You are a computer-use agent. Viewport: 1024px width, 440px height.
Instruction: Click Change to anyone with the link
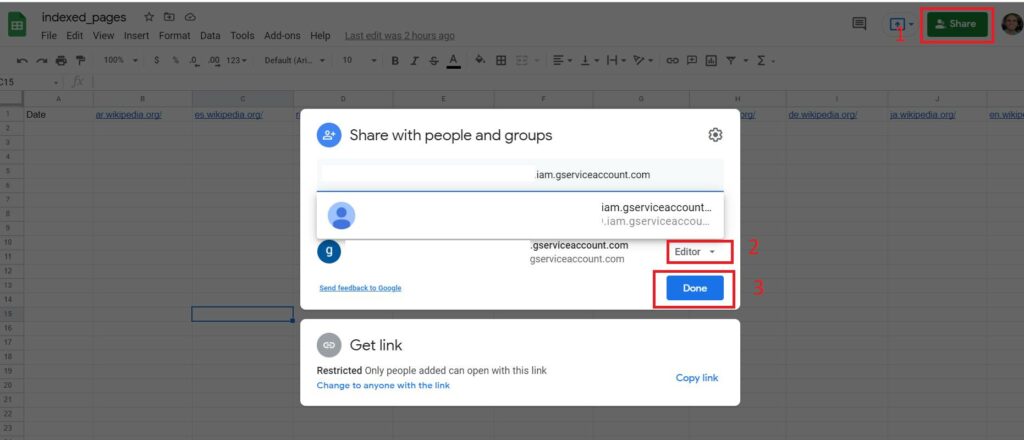pyautogui.click(x=383, y=385)
